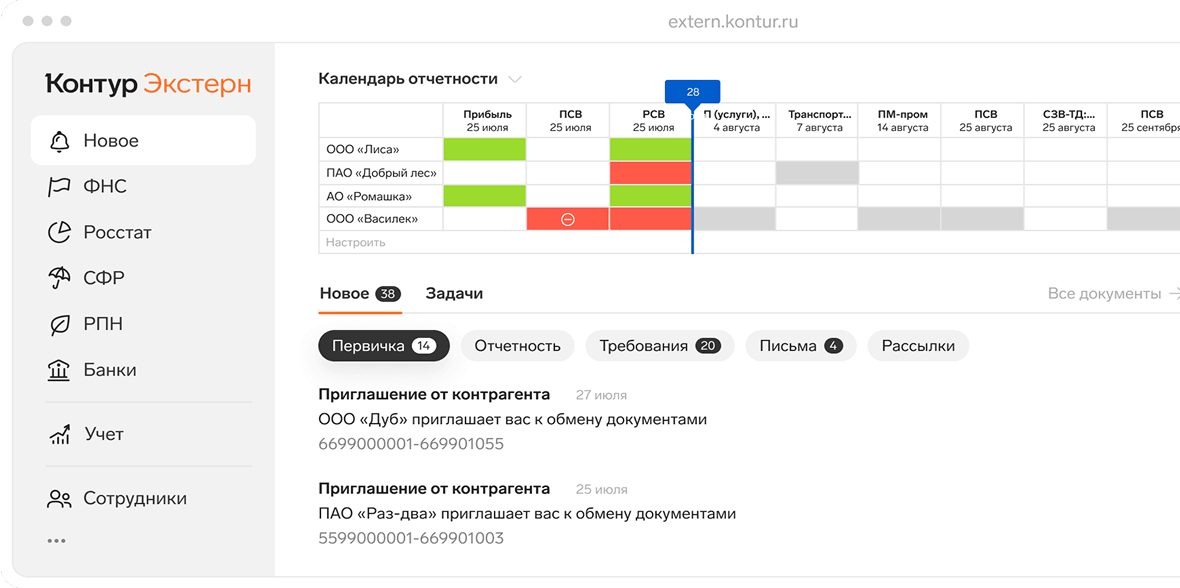Click the blue 28 date marker
This screenshot has width=1180, height=588.
point(692,92)
